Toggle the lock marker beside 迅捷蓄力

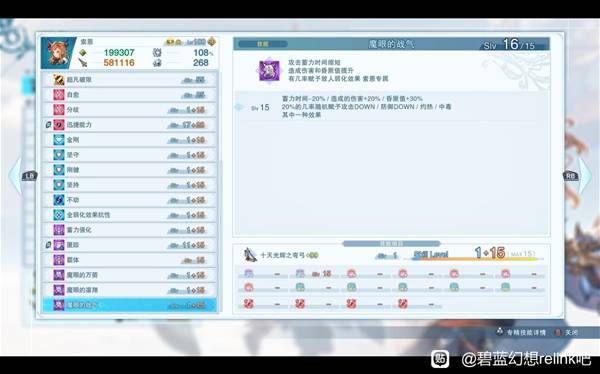click(49, 125)
